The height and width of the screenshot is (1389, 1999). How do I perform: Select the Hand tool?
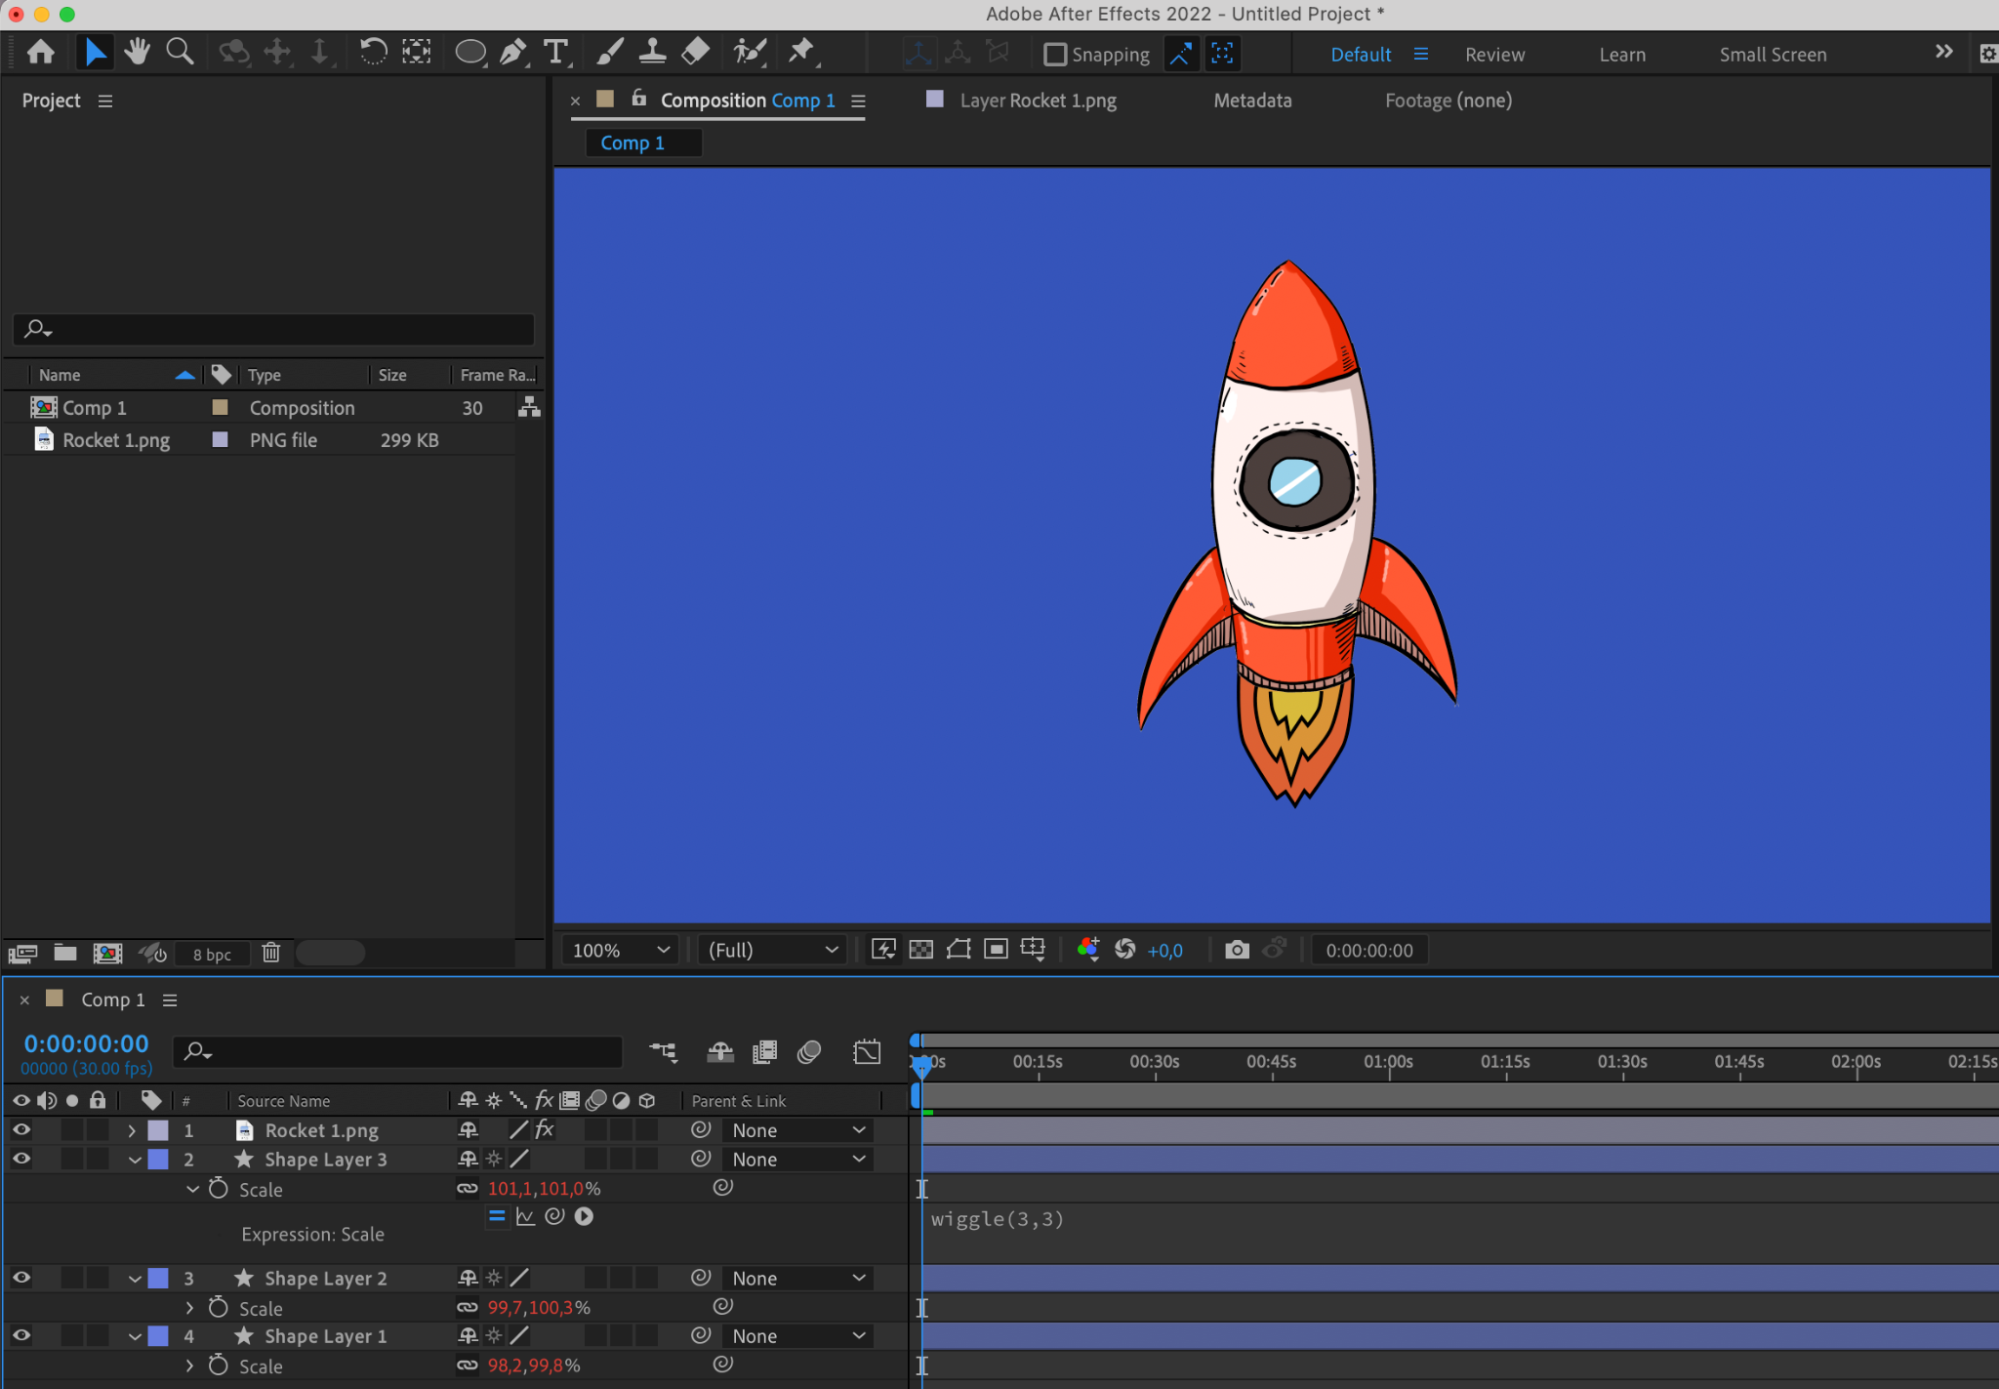137,52
